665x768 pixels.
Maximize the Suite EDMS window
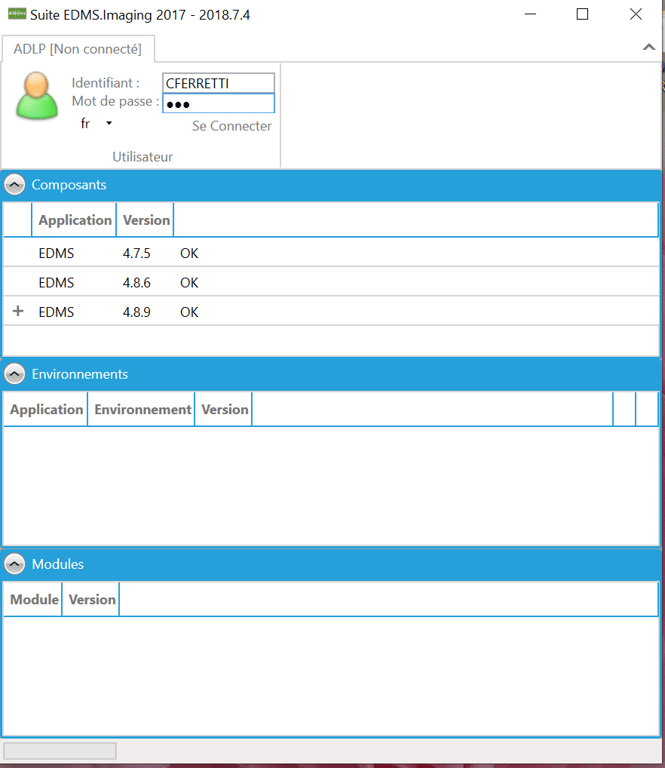click(582, 14)
